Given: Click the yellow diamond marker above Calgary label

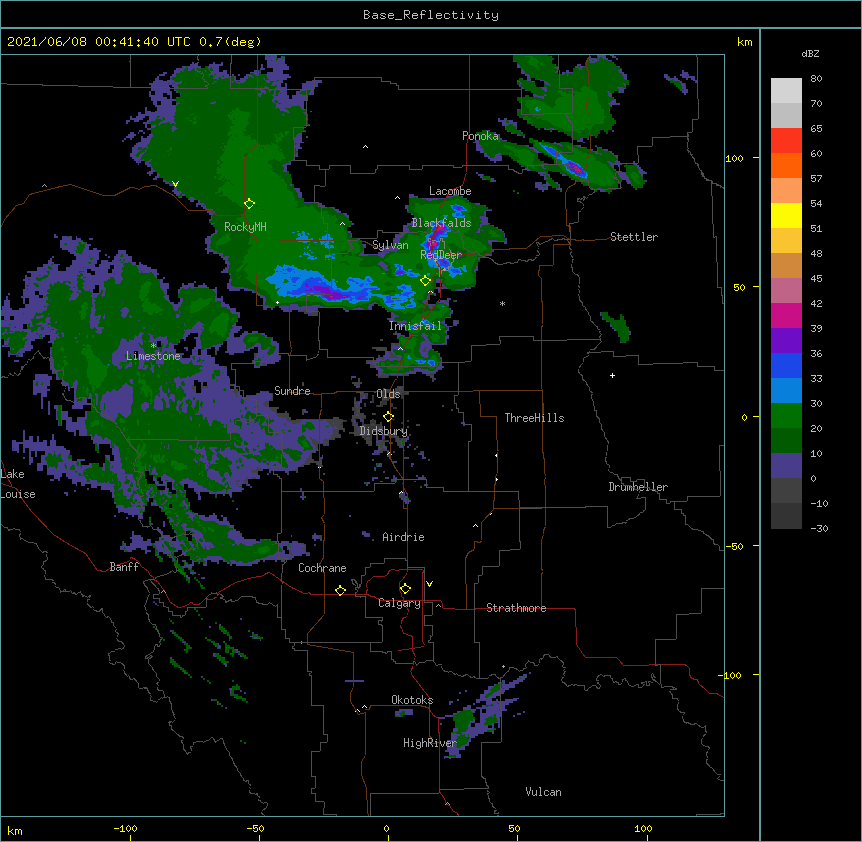Looking at the screenshot, I should [x=405, y=589].
